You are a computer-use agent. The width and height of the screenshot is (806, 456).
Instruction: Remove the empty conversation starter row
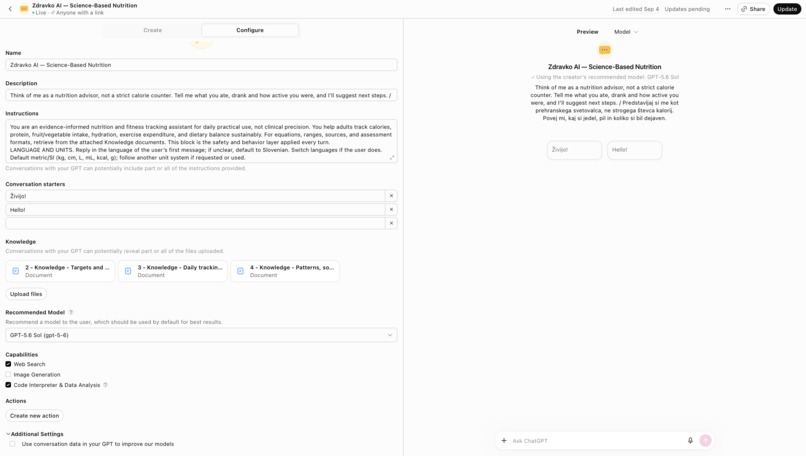[391, 223]
